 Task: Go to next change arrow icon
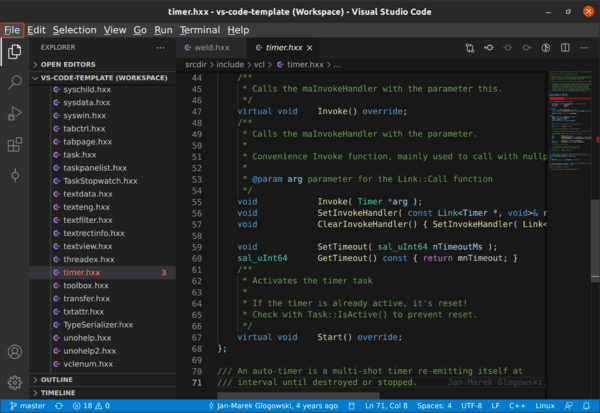click(527, 48)
